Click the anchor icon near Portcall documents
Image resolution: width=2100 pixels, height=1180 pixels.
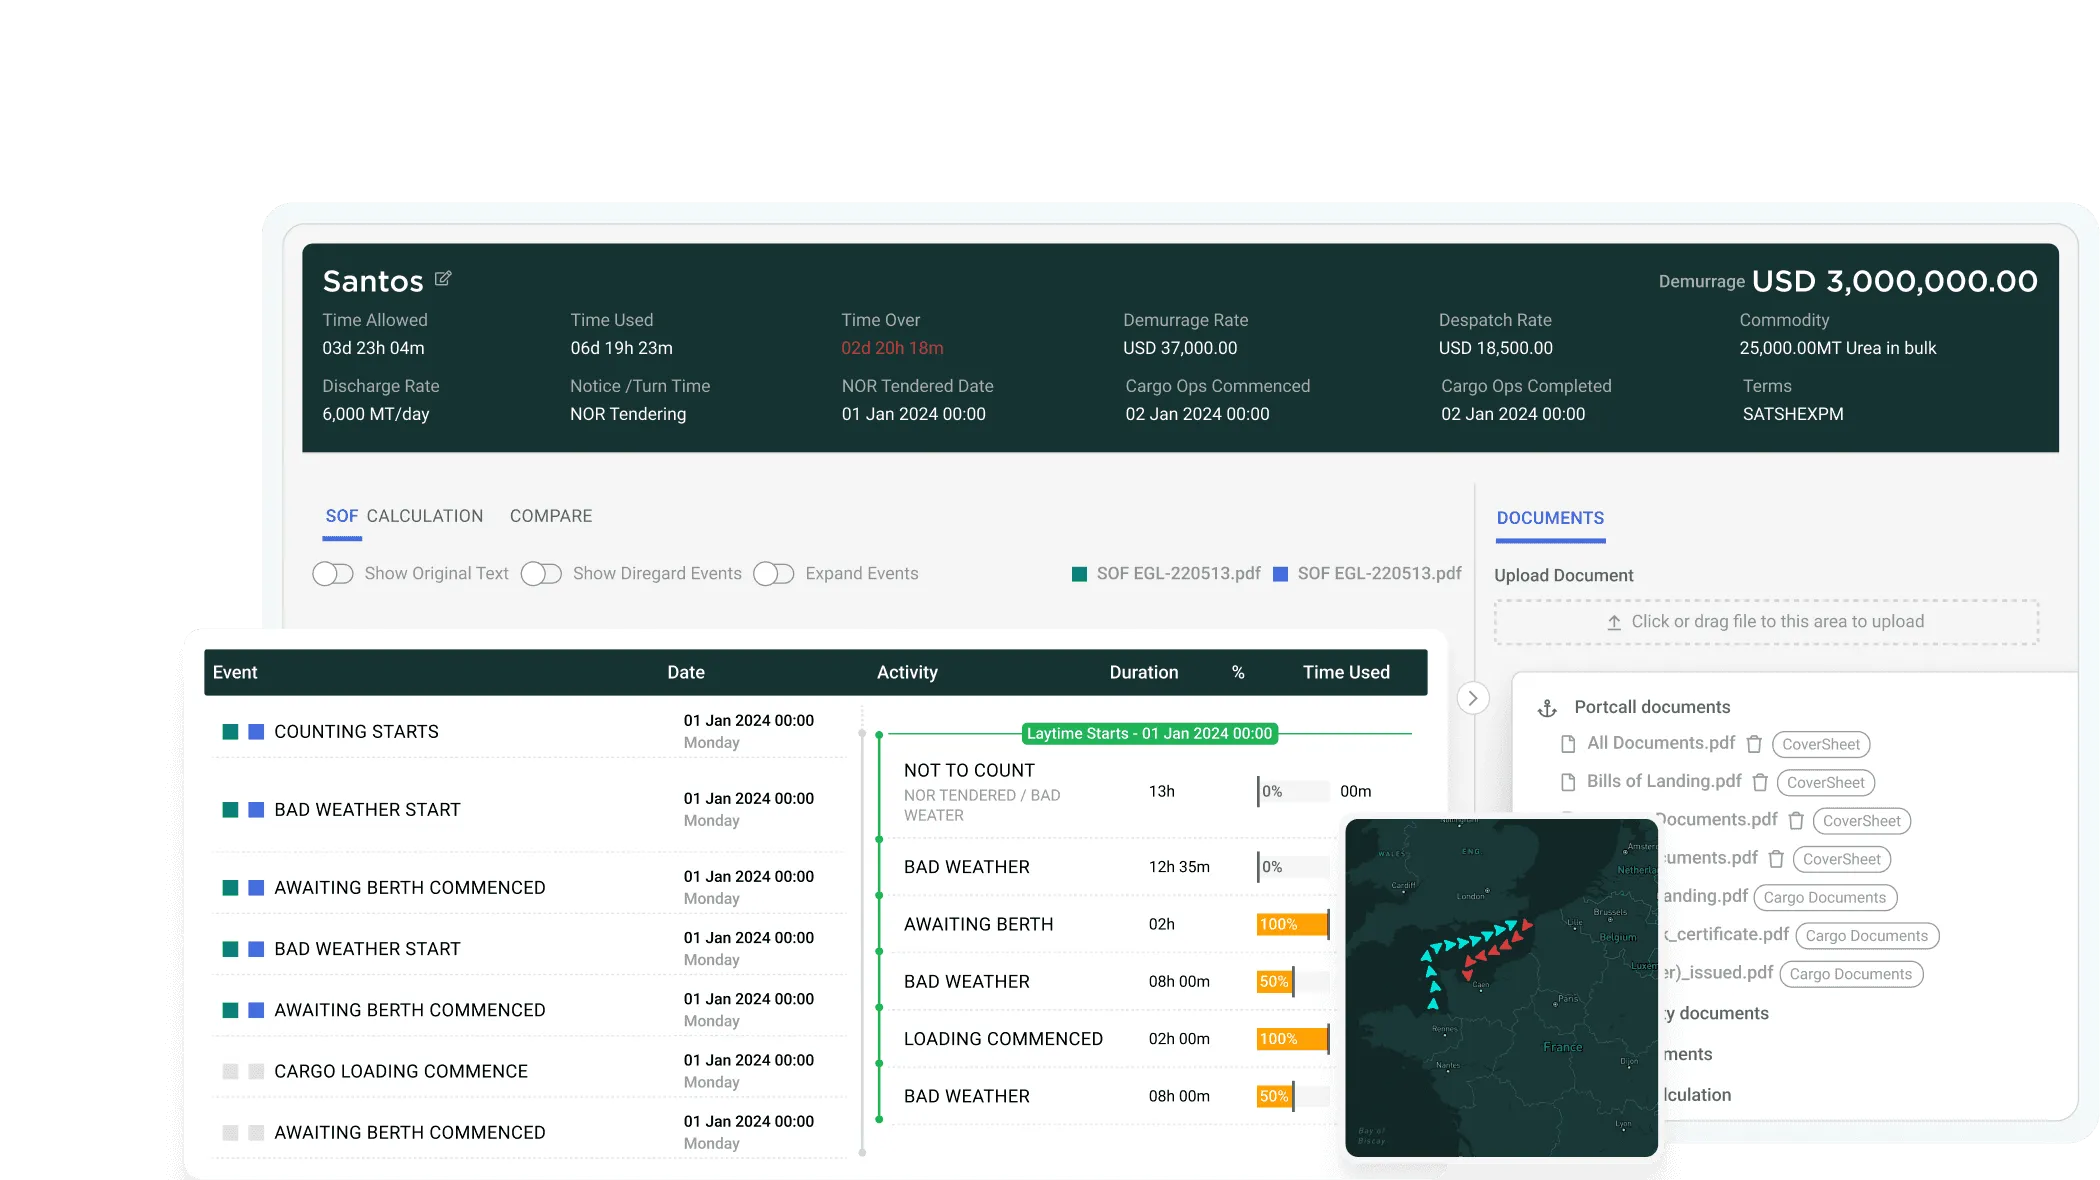pyautogui.click(x=1546, y=707)
